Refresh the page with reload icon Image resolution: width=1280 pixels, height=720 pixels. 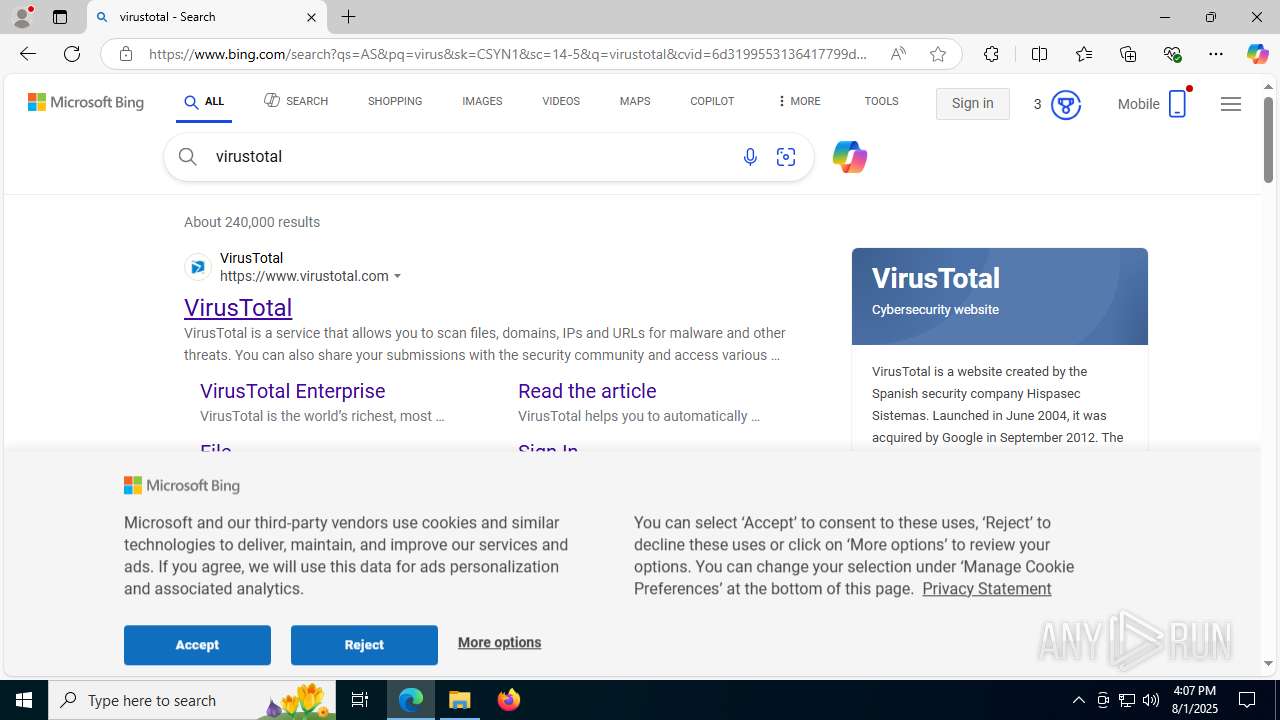(x=72, y=54)
